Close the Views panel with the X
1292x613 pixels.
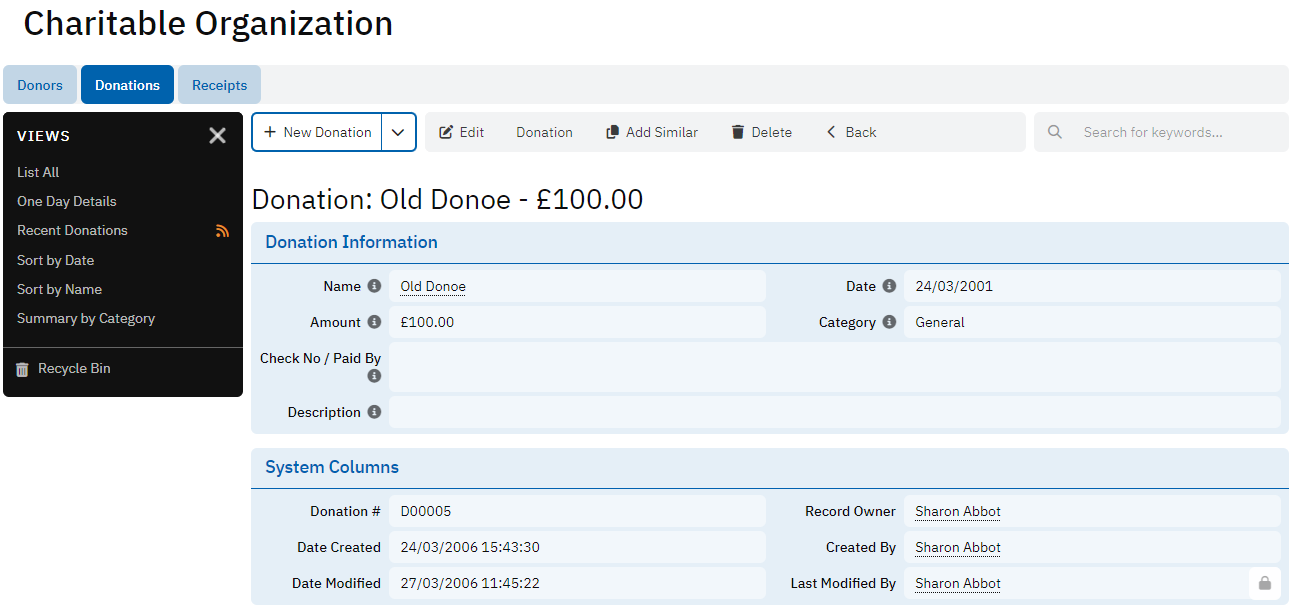[x=217, y=136]
